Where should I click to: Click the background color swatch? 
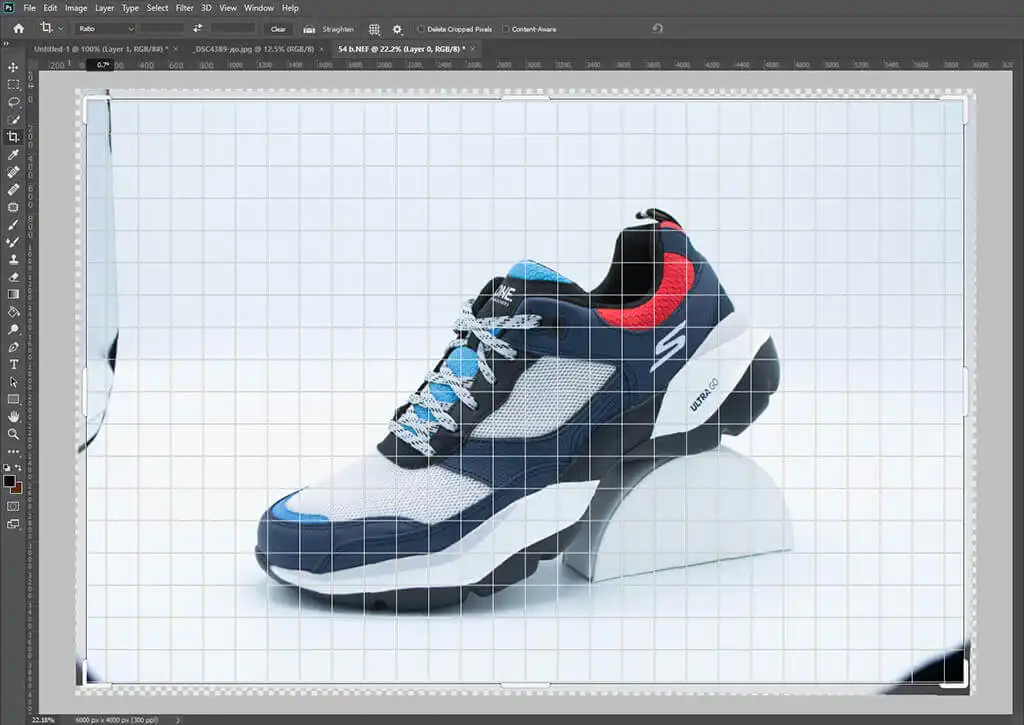pyautogui.click(x=18, y=489)
